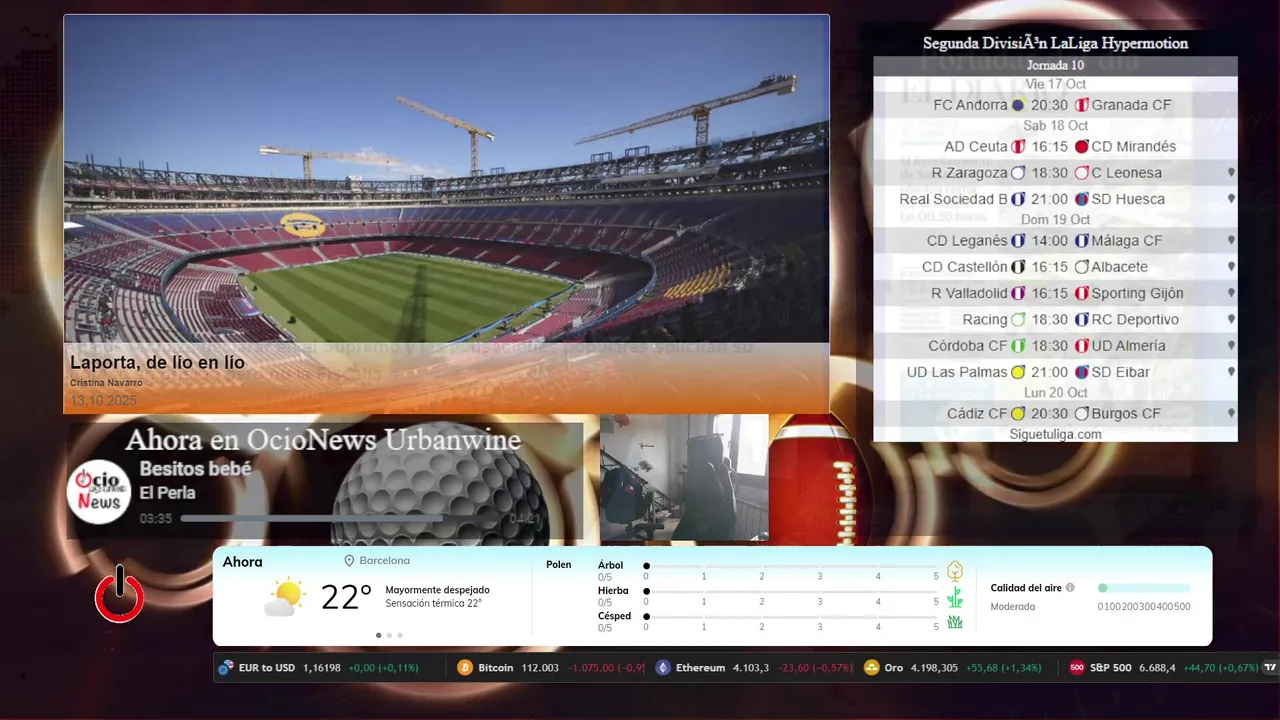Click the Césped pollen level scale
The height and width of the screenshot is (720, 1280).
tap(791, 617)
